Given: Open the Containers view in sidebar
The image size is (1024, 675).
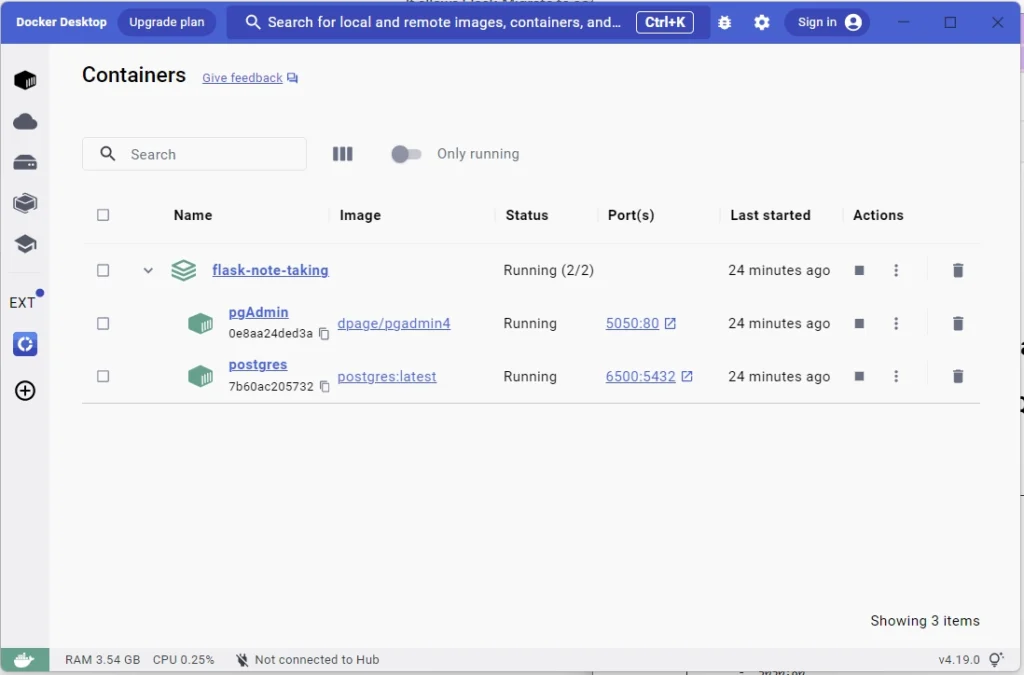Looking at the screenshot, I should coord(25,80).
